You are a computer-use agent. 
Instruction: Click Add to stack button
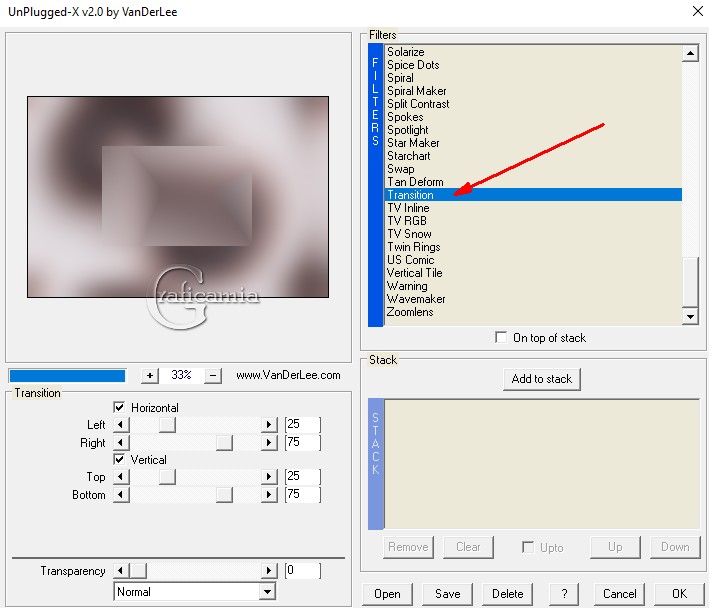click(542, 379)
